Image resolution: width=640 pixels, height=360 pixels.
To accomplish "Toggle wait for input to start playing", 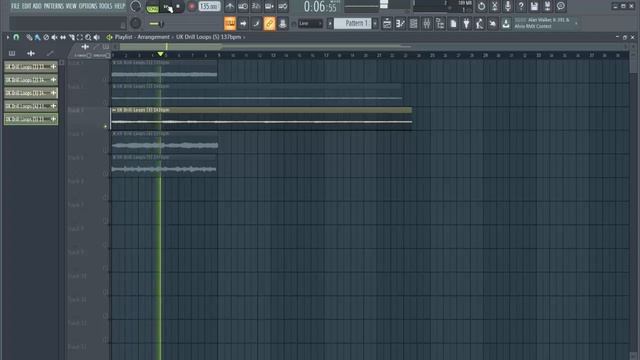I will coord(243,7).
